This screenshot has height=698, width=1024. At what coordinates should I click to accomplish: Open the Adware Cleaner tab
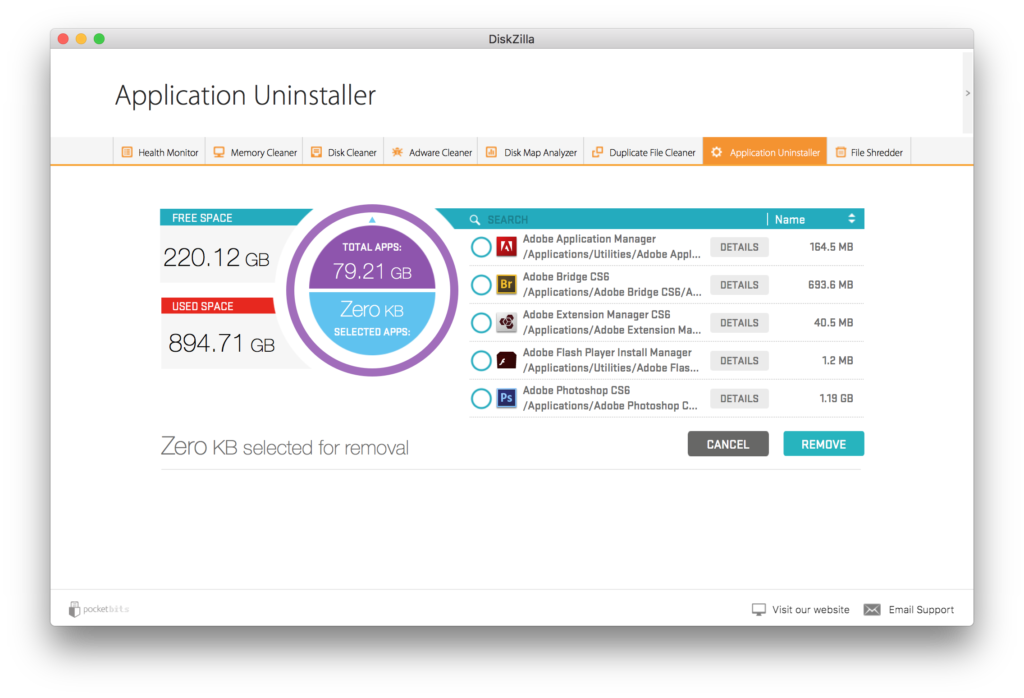click(431, 152)
